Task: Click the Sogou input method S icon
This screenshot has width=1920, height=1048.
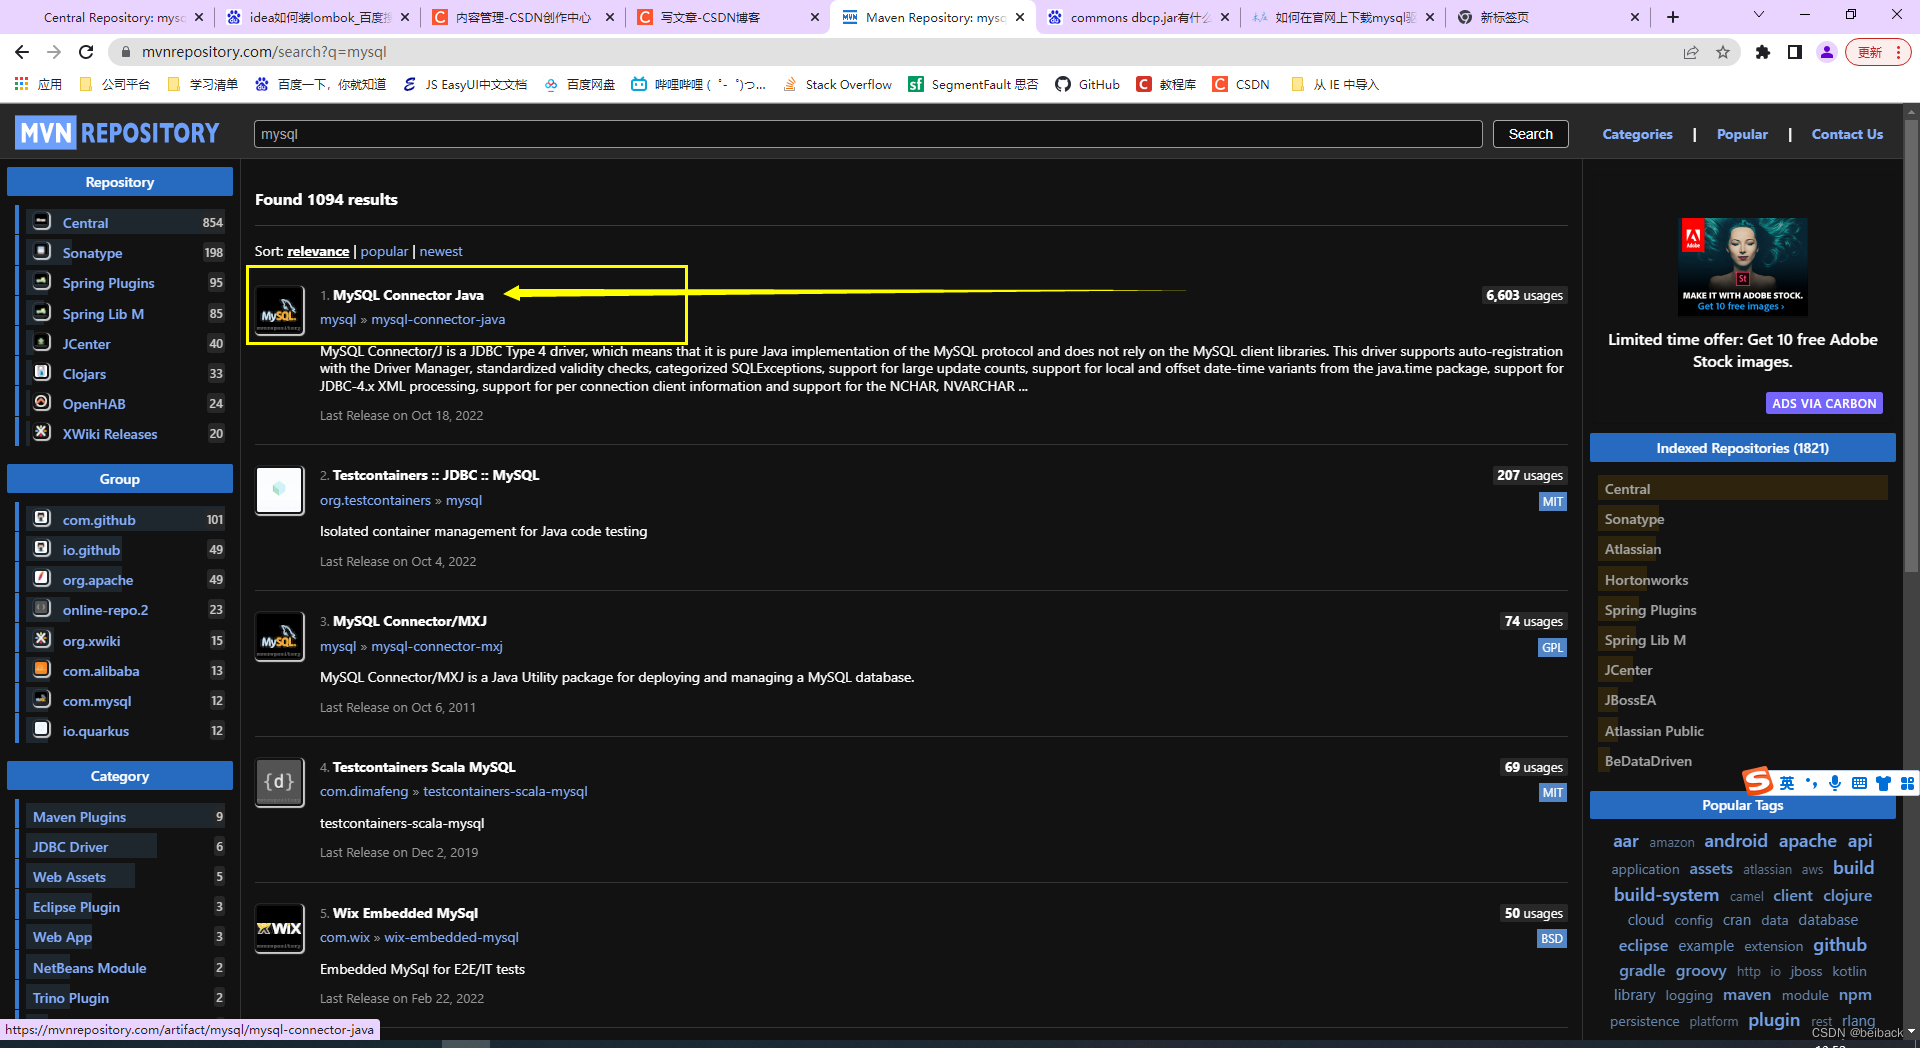Action: (1758, 781)
